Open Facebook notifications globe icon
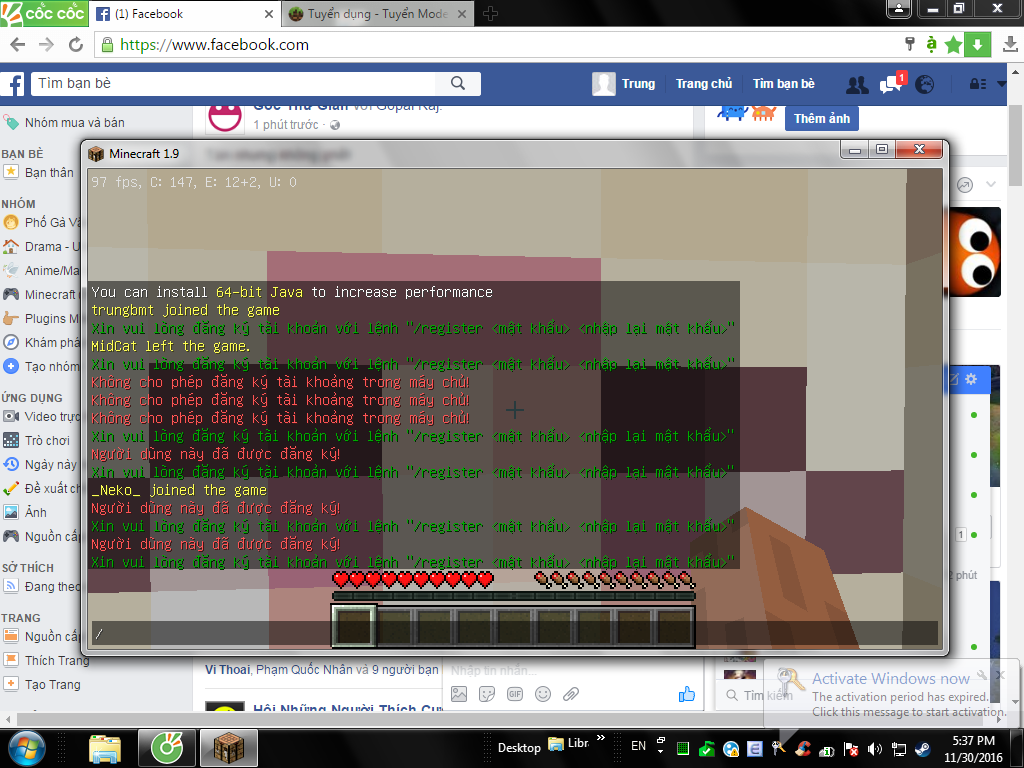 point(924,84)
